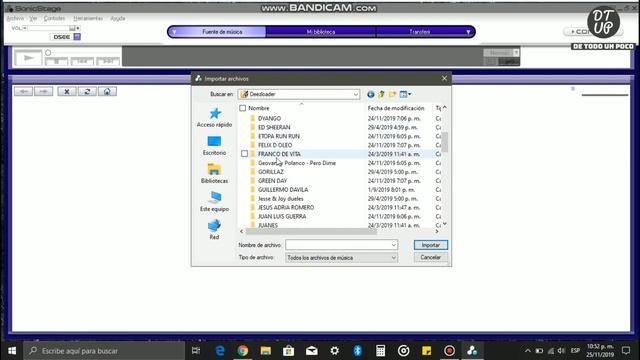The height and width of the screenshot is (360, 640).
Task: Expand the Nombre de archivo dropdown arrow
Action: coord(393,245)
